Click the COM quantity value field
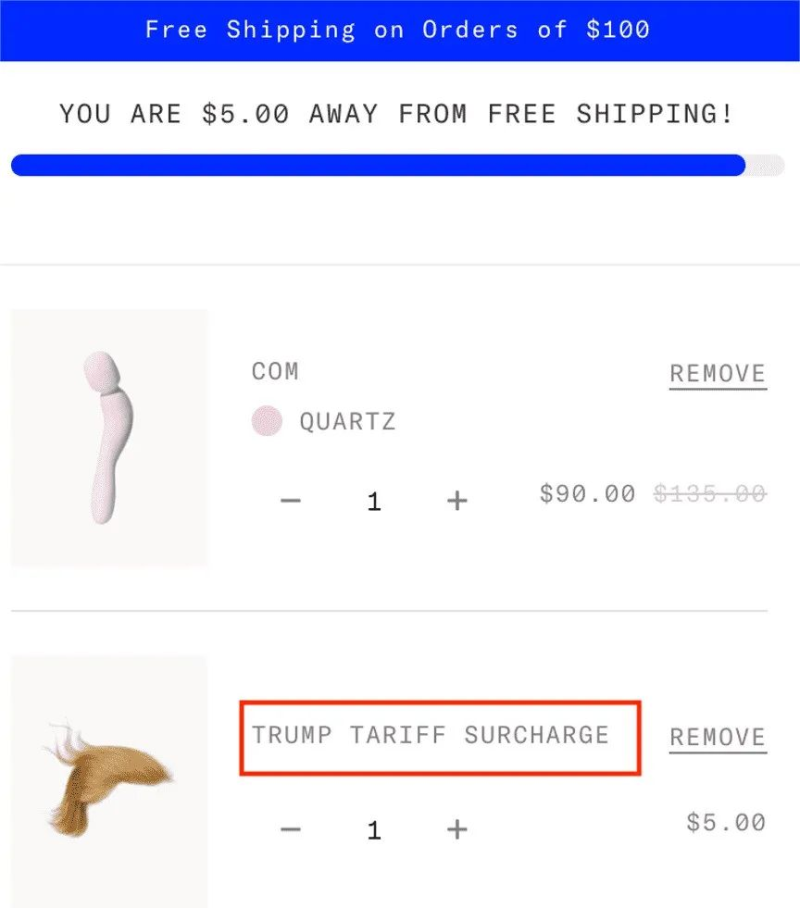The image size is (800, 908). (374, 501)
